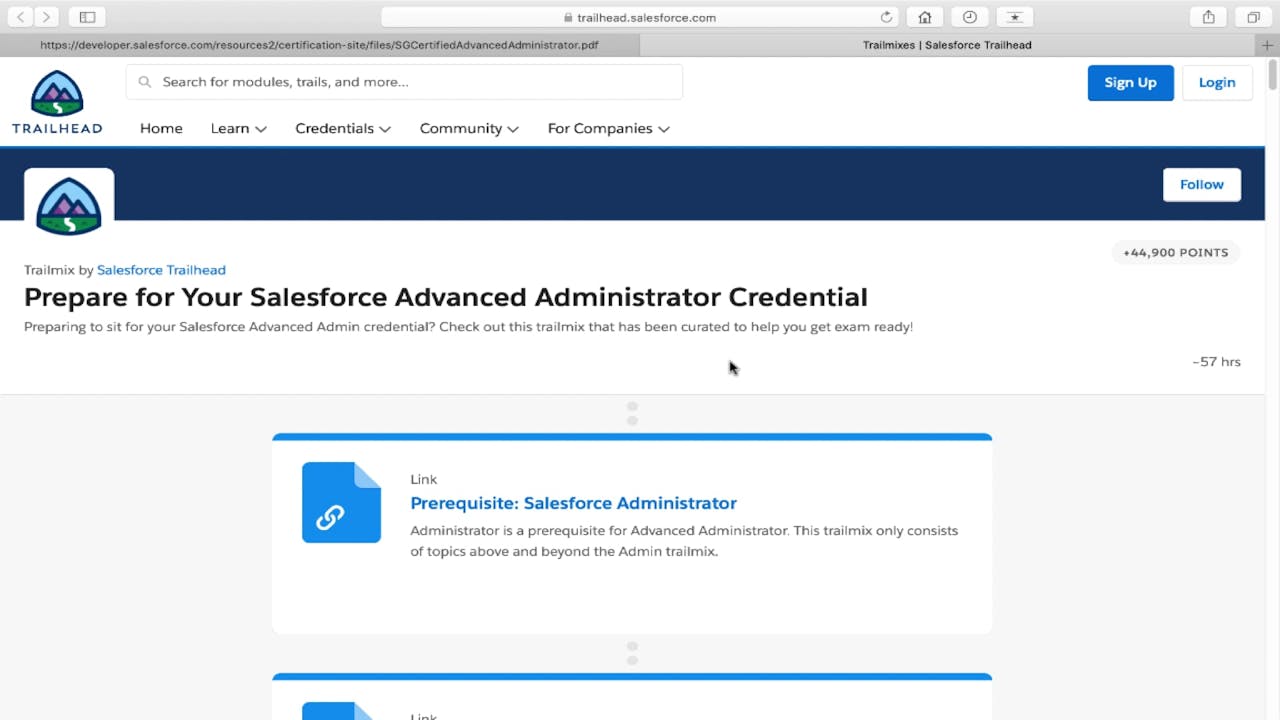Click the Trailhead logo in the header
This screenshot has height=720, width=1280.
tap(57, 102)
